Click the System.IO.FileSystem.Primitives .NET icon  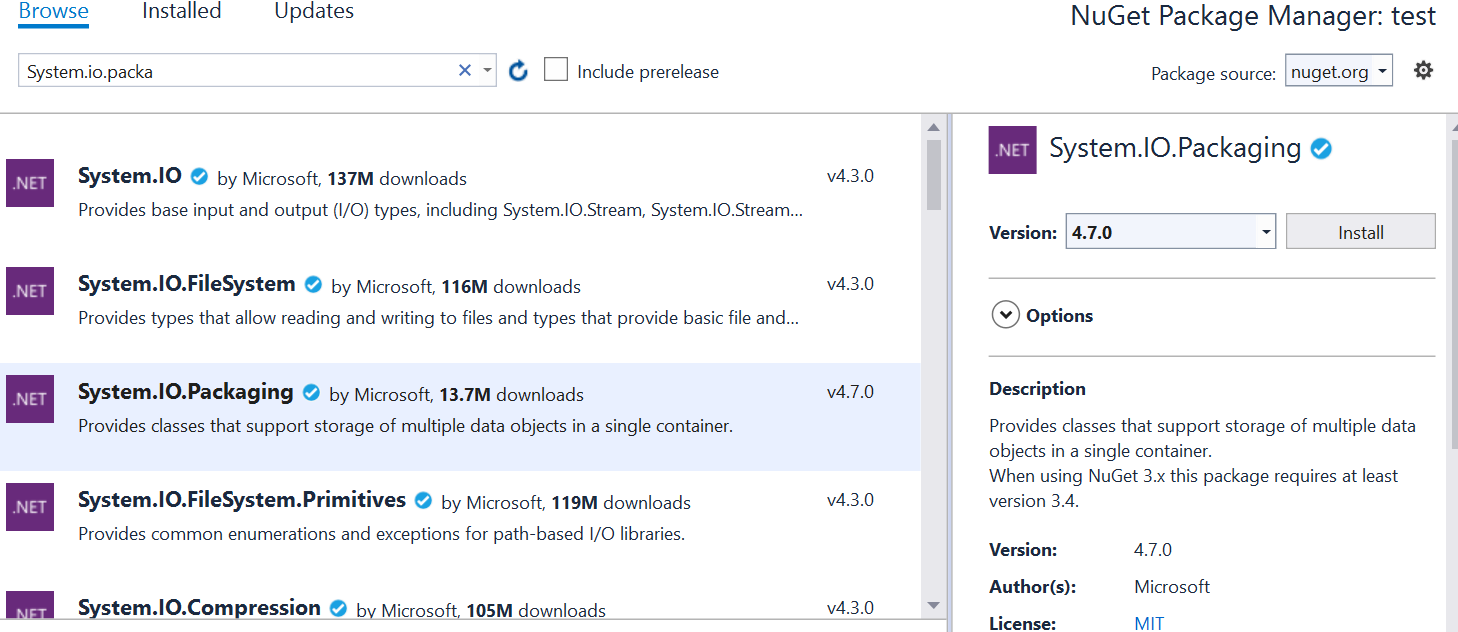coord(30,507)
